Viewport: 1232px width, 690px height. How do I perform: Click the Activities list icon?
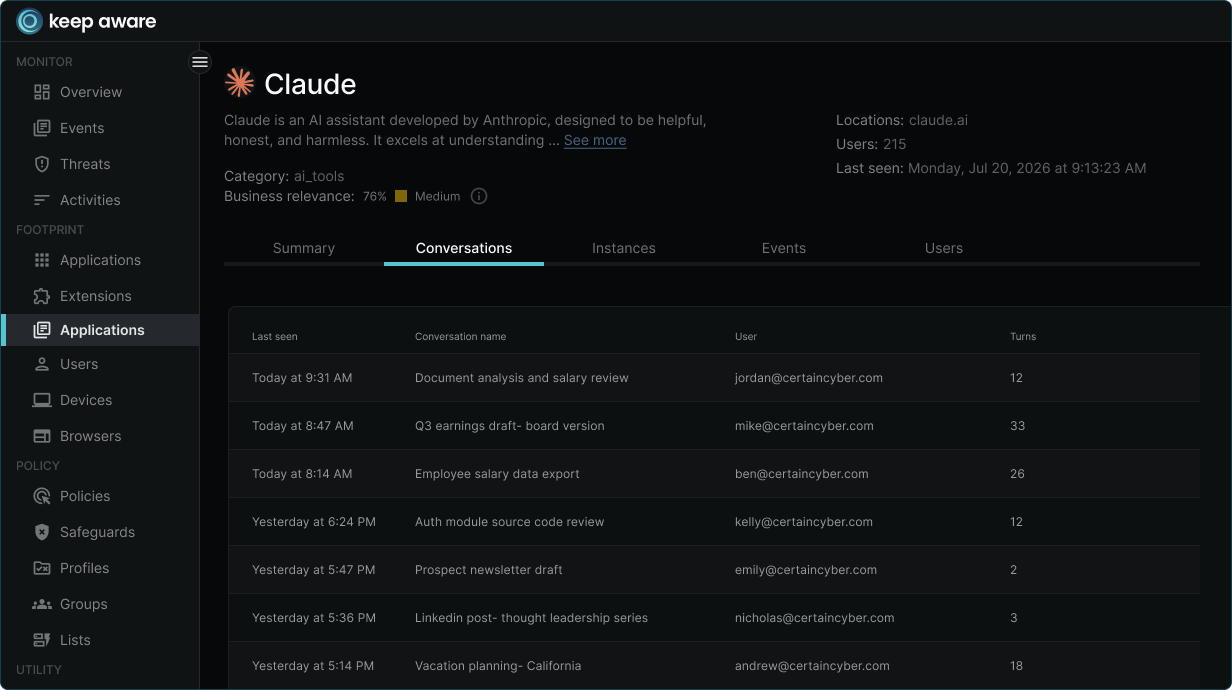(42, 200)
